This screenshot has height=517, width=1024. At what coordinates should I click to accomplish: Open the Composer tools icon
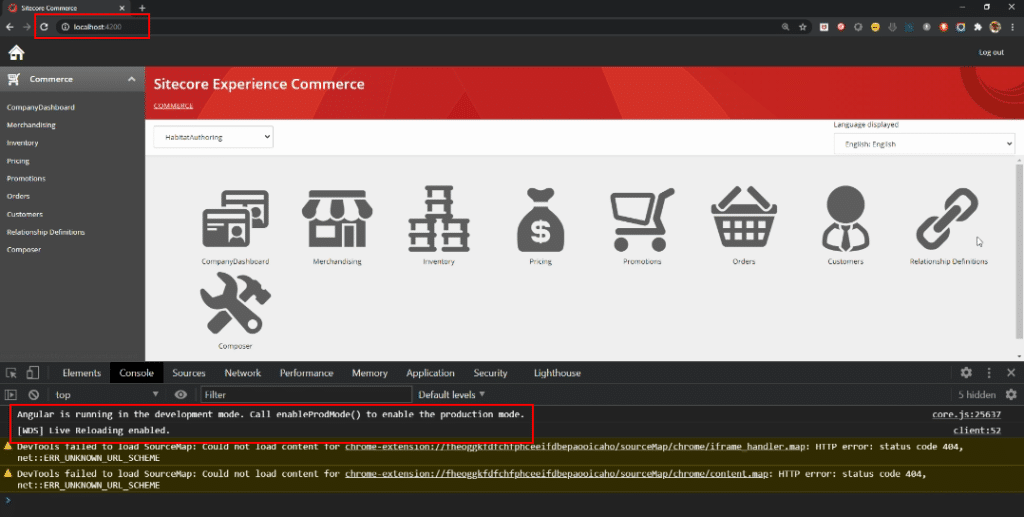[235, 304]
